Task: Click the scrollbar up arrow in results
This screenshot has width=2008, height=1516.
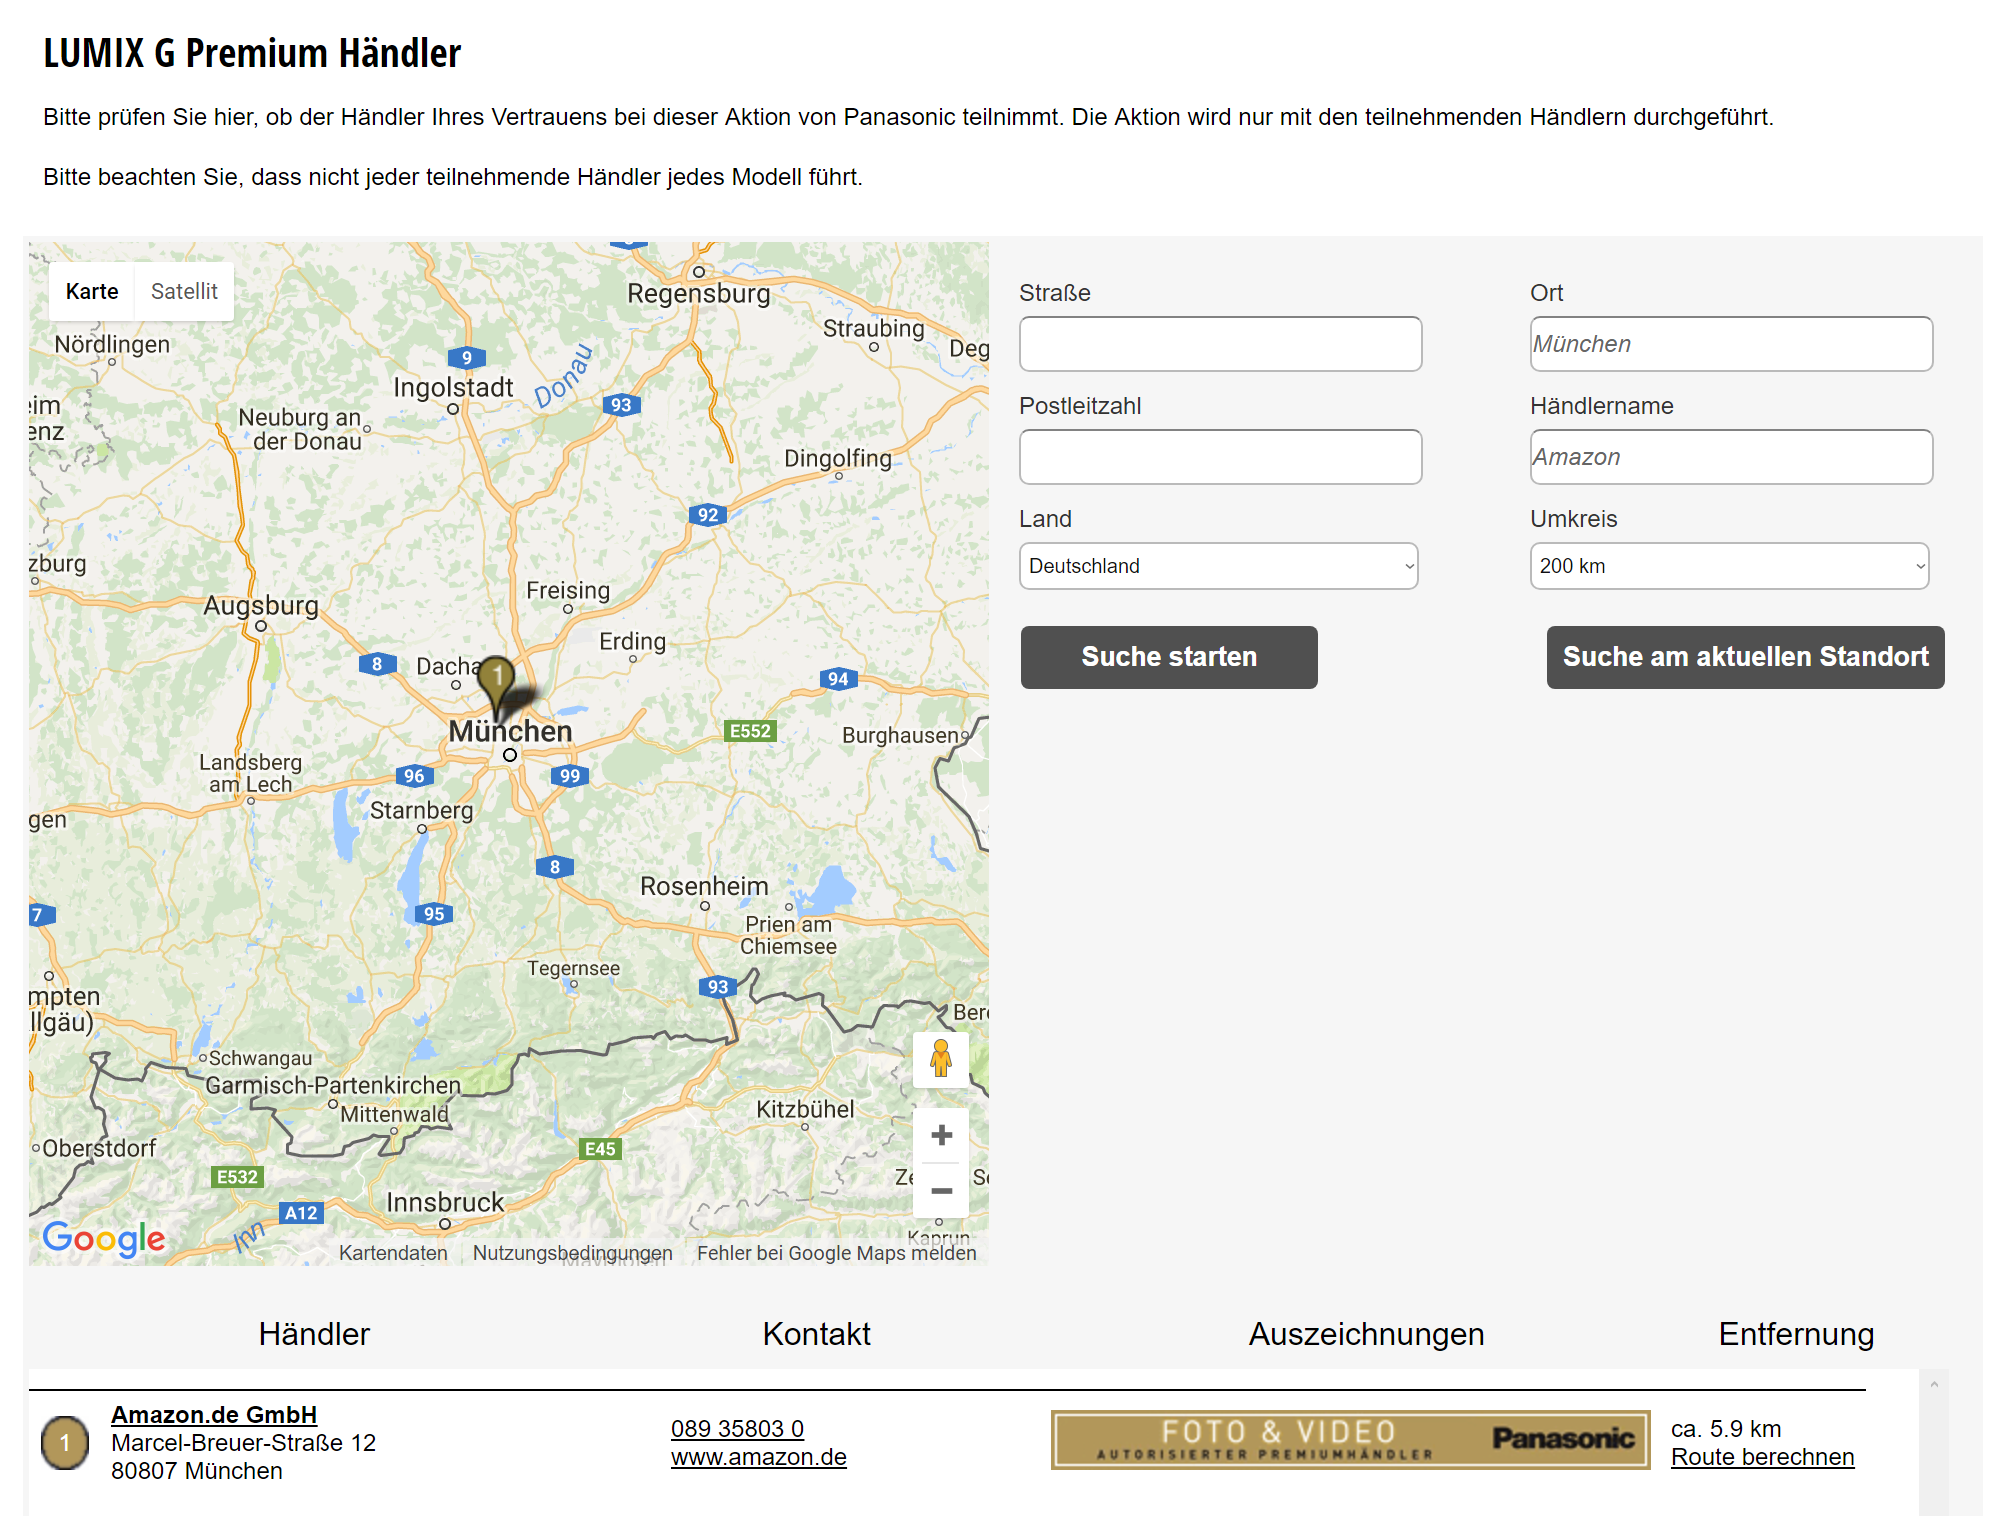Action: pos(1933,1385)
